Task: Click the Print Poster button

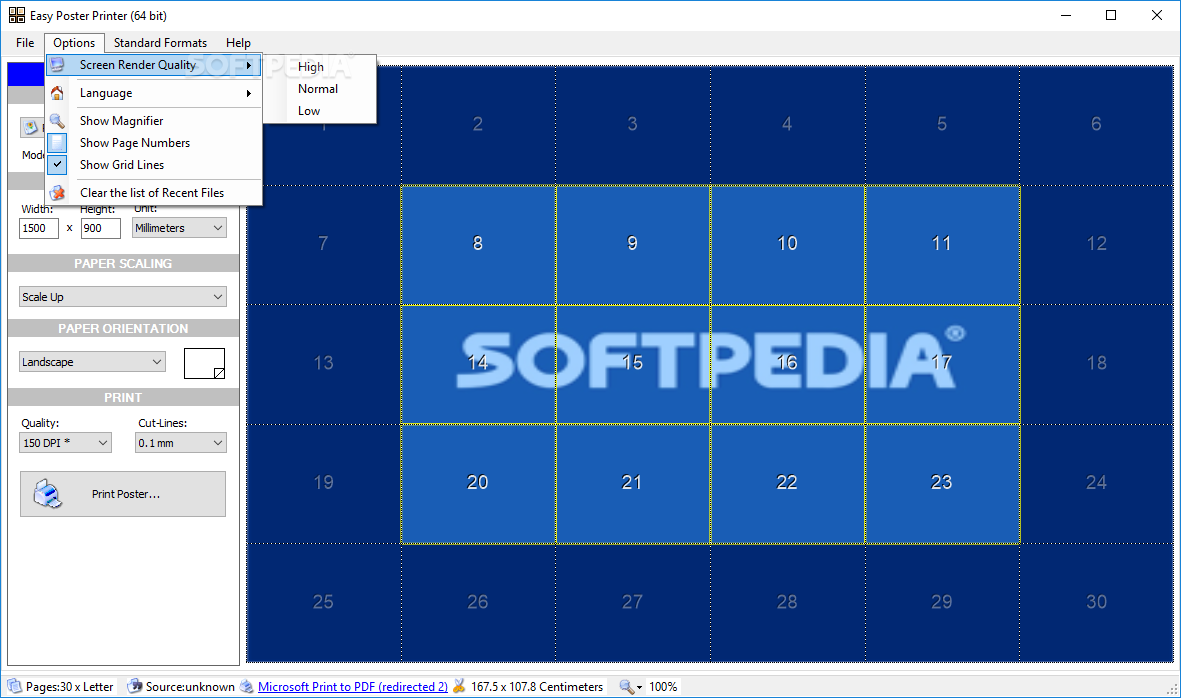Action: [x=123, y=494]
